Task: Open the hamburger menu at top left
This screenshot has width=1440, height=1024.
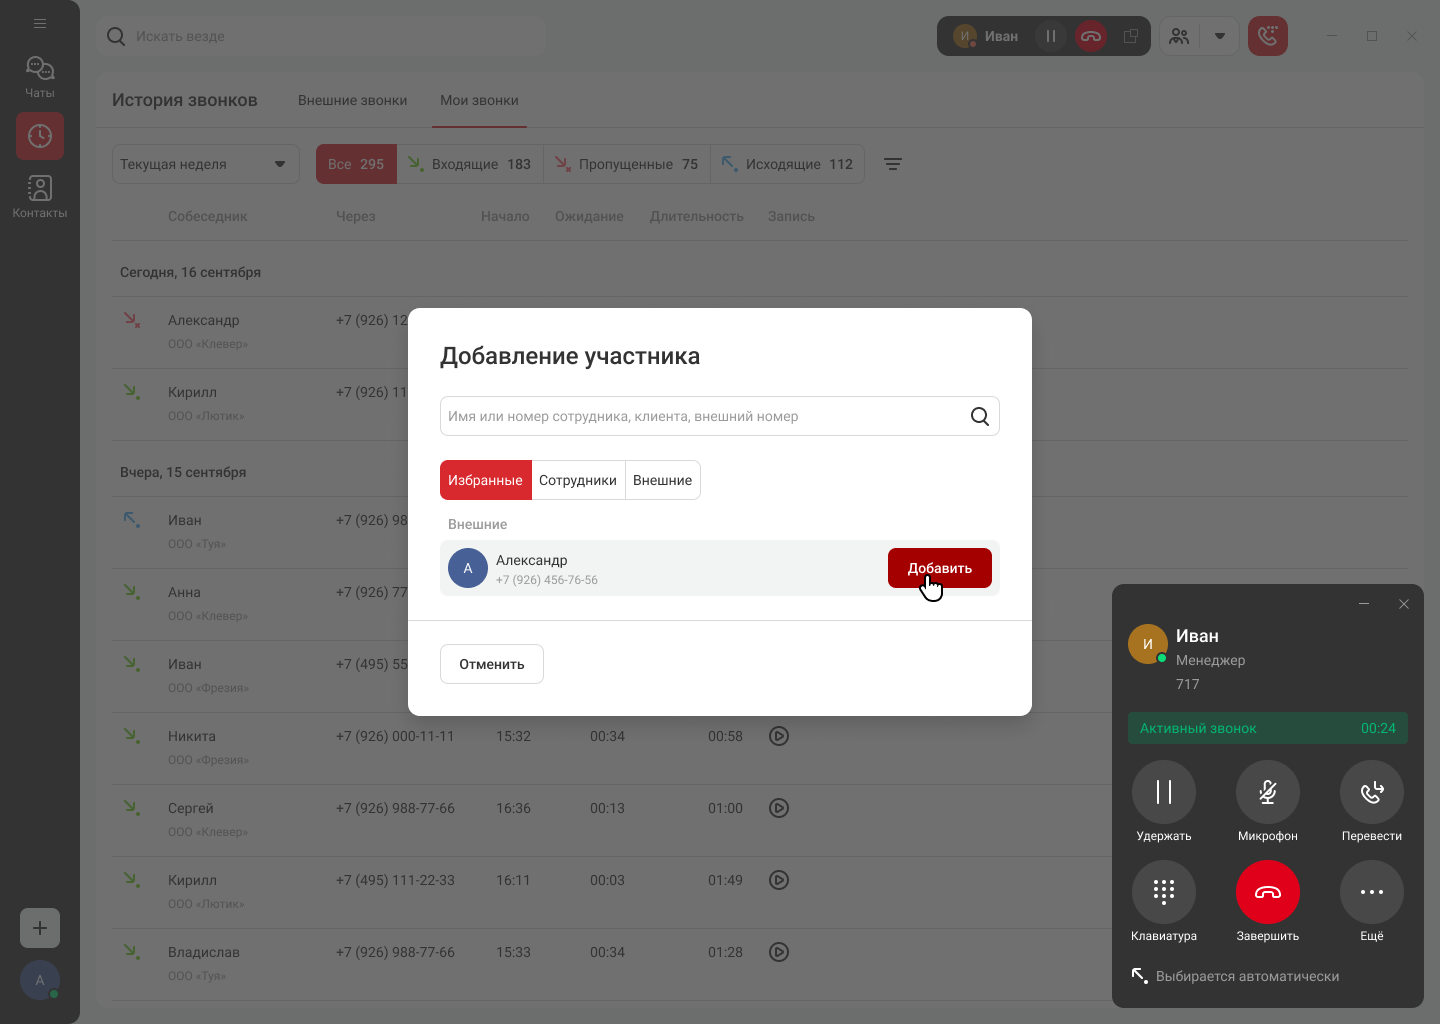Action: pyautogui.click(x=40, y=23)
